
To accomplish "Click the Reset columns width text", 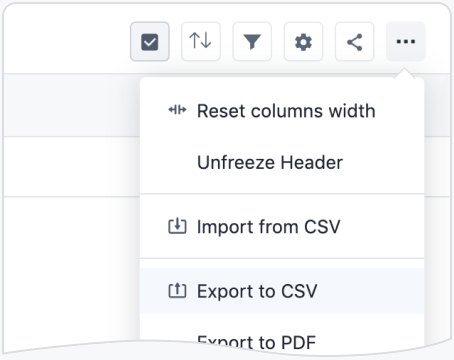I will (286, 111).
